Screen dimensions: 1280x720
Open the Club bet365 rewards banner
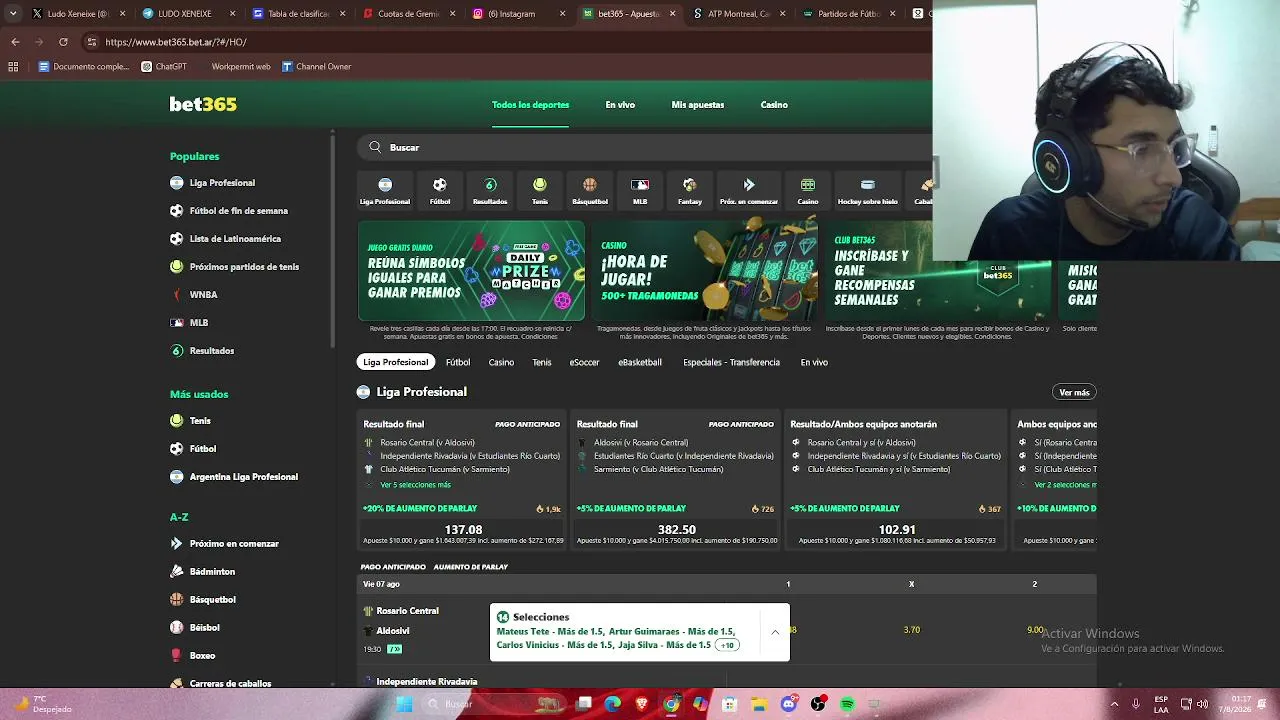(937, 271)
